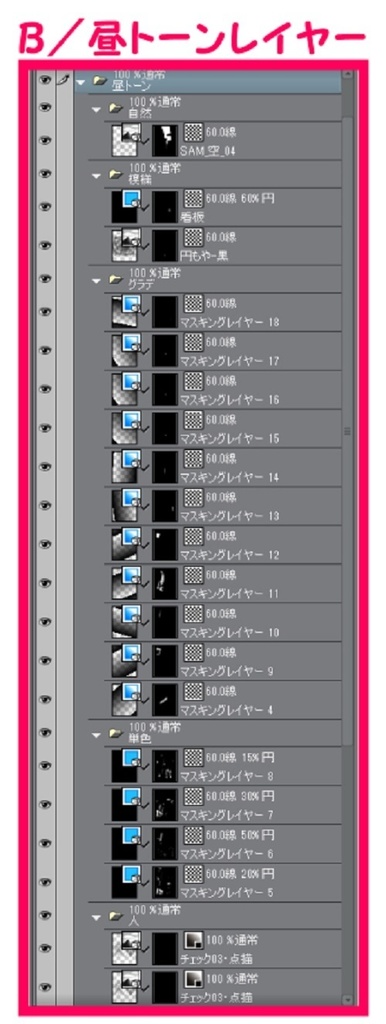Collapse the 単色 folder
The image size is (386, 1024).
96,735
